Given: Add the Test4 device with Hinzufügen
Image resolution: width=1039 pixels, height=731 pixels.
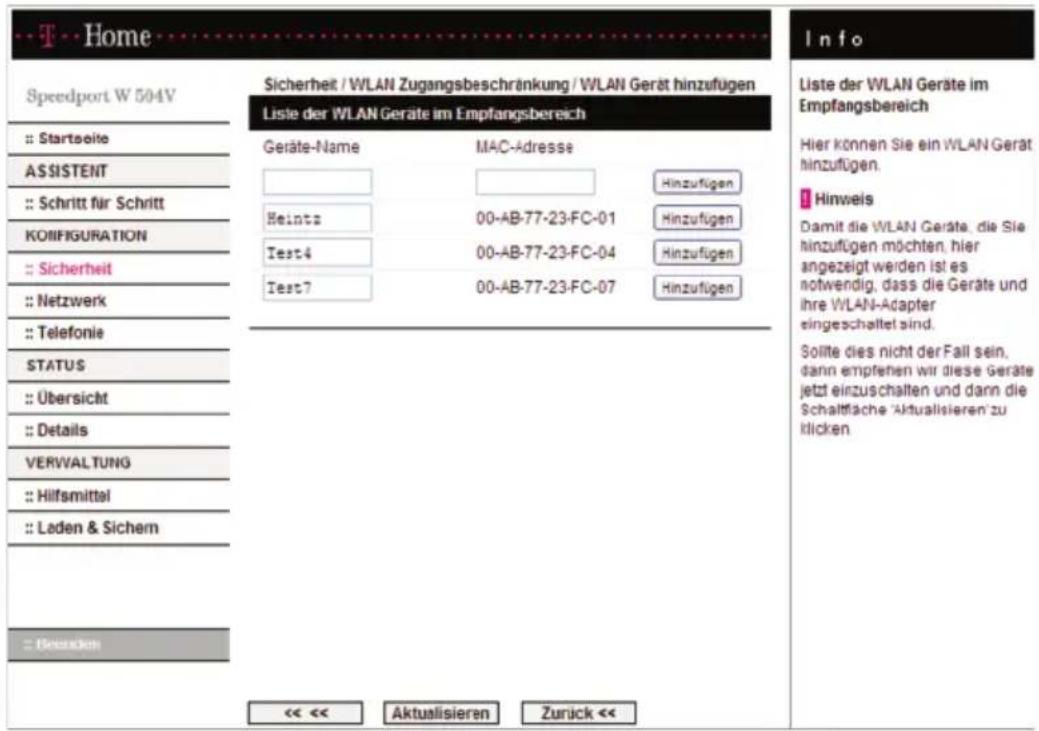Looking at the screenshot, I should (x=697, y=253).
